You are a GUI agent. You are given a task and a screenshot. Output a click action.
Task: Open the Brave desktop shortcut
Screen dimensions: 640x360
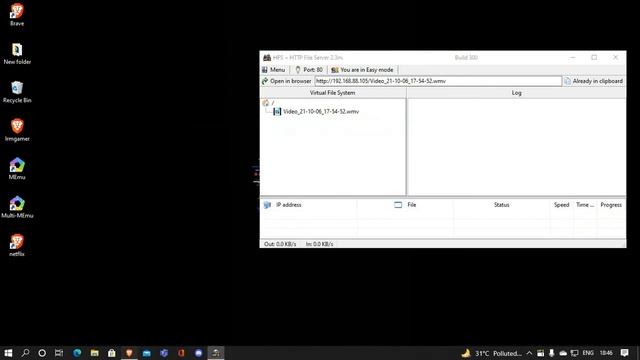point(17,15)
